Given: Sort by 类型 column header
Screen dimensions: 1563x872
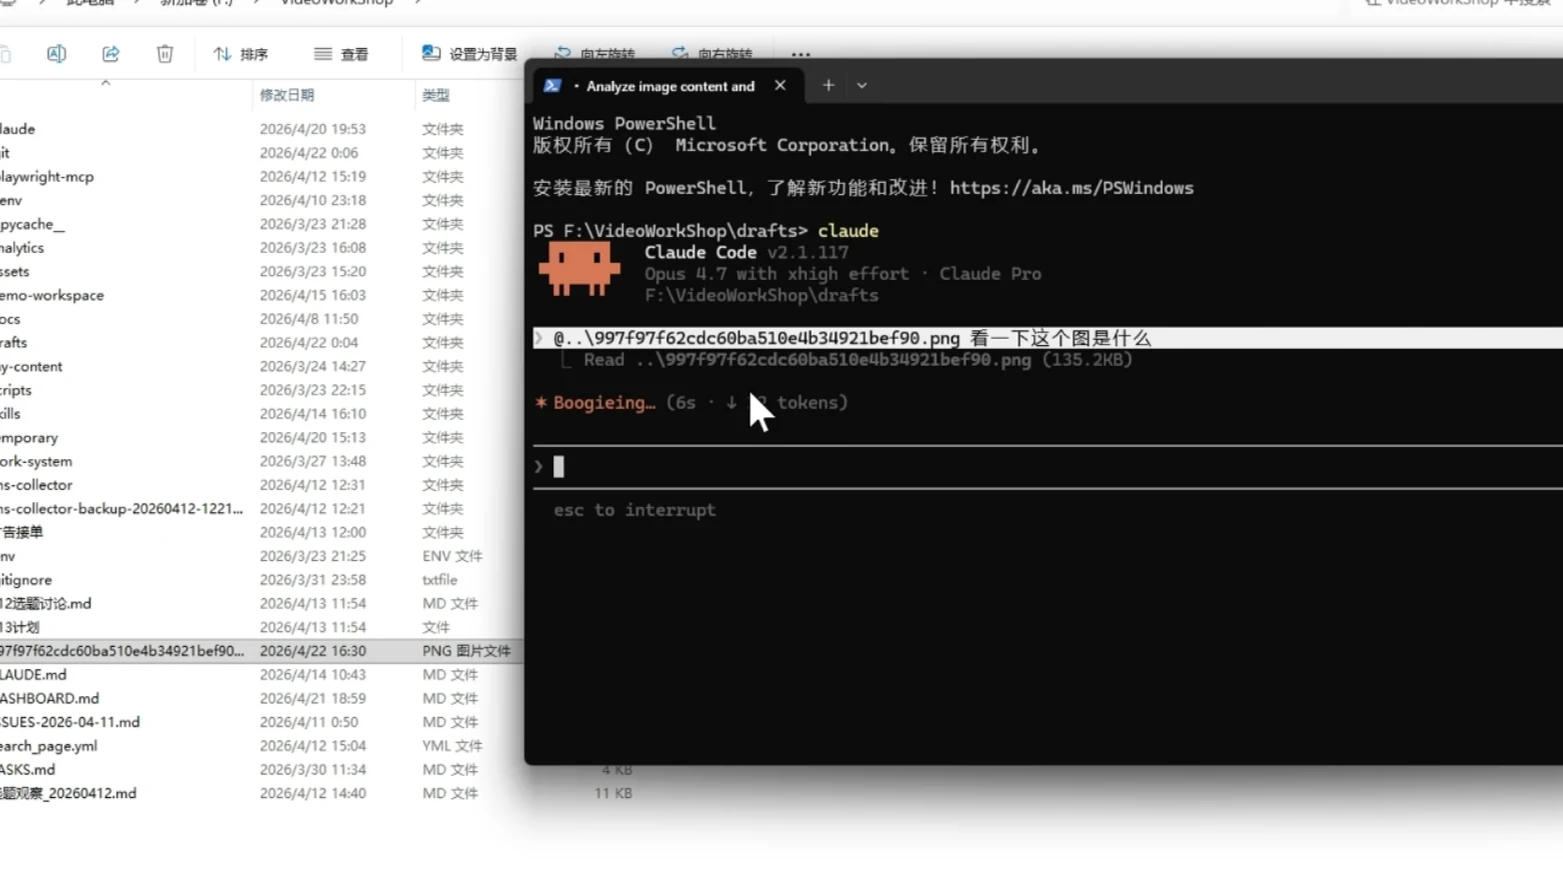Looking at the screenshot, I should point(436,95).
